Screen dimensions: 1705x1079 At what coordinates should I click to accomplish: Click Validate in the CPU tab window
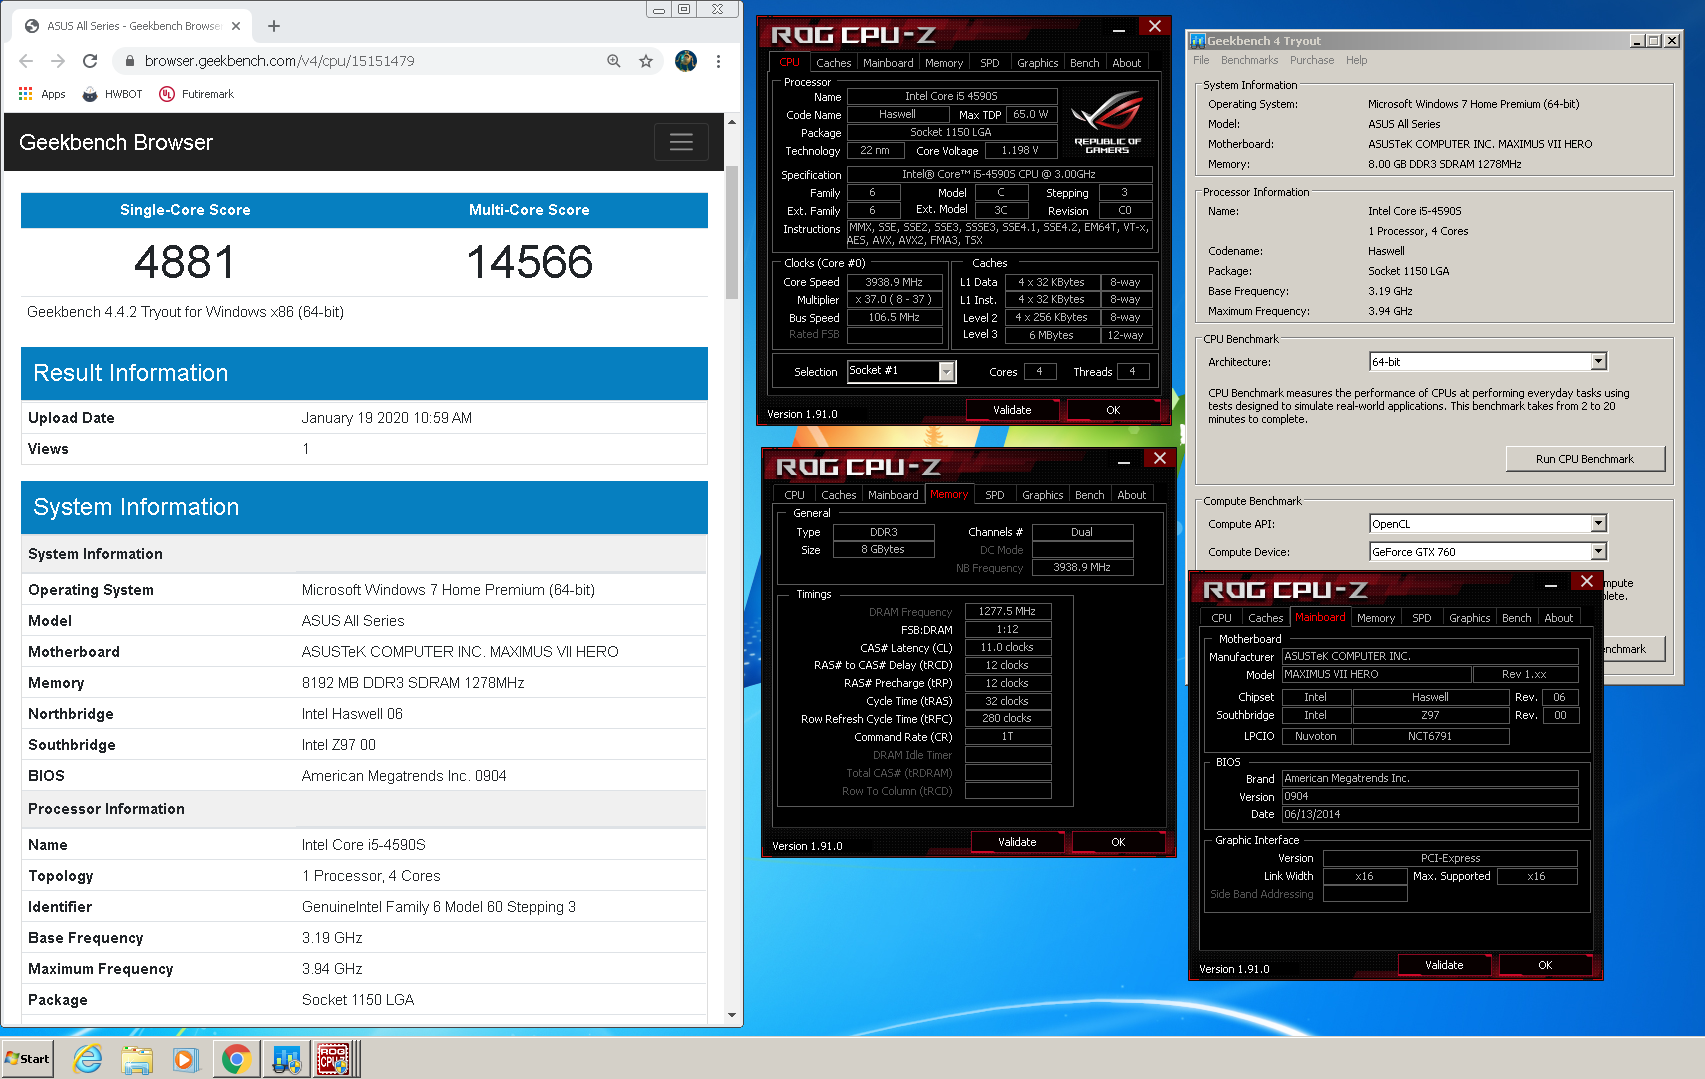(x=1012, y=410)
